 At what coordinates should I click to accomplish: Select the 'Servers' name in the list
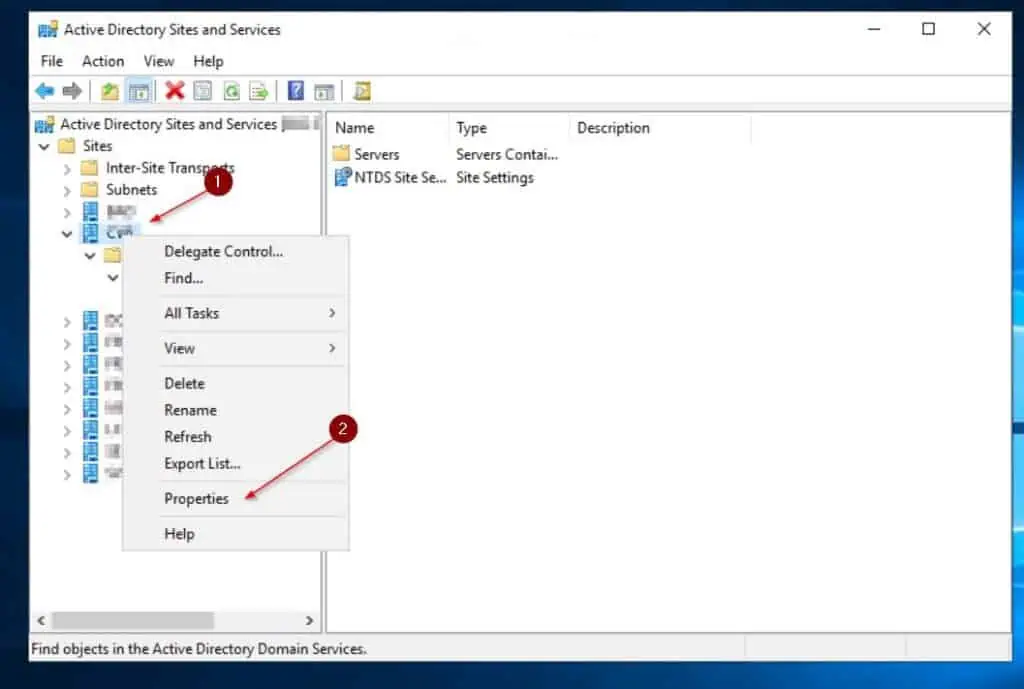click(x=377, y=155)
